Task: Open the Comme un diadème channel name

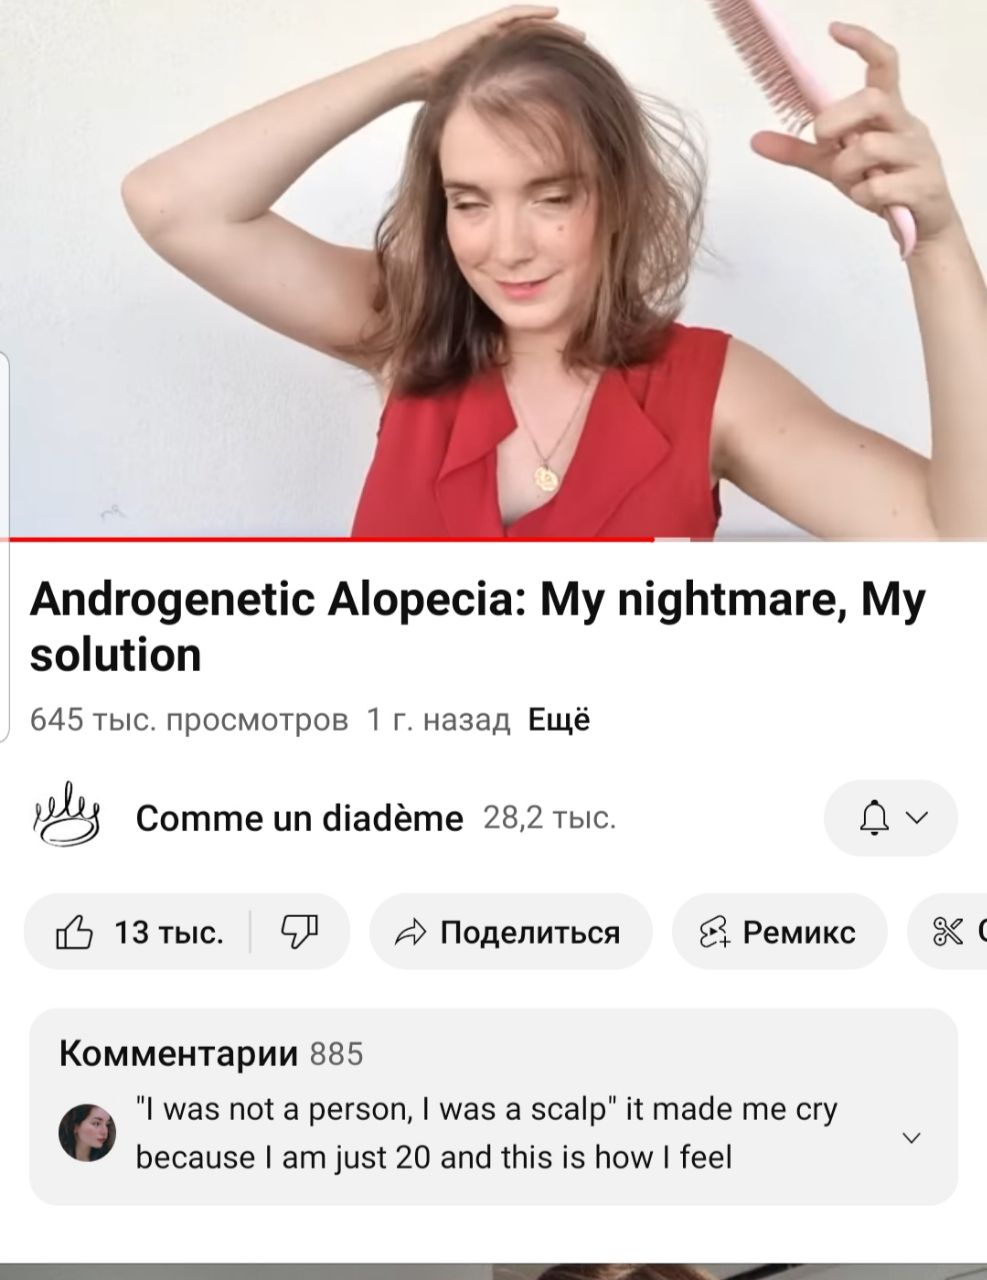Action: (299, 818)
